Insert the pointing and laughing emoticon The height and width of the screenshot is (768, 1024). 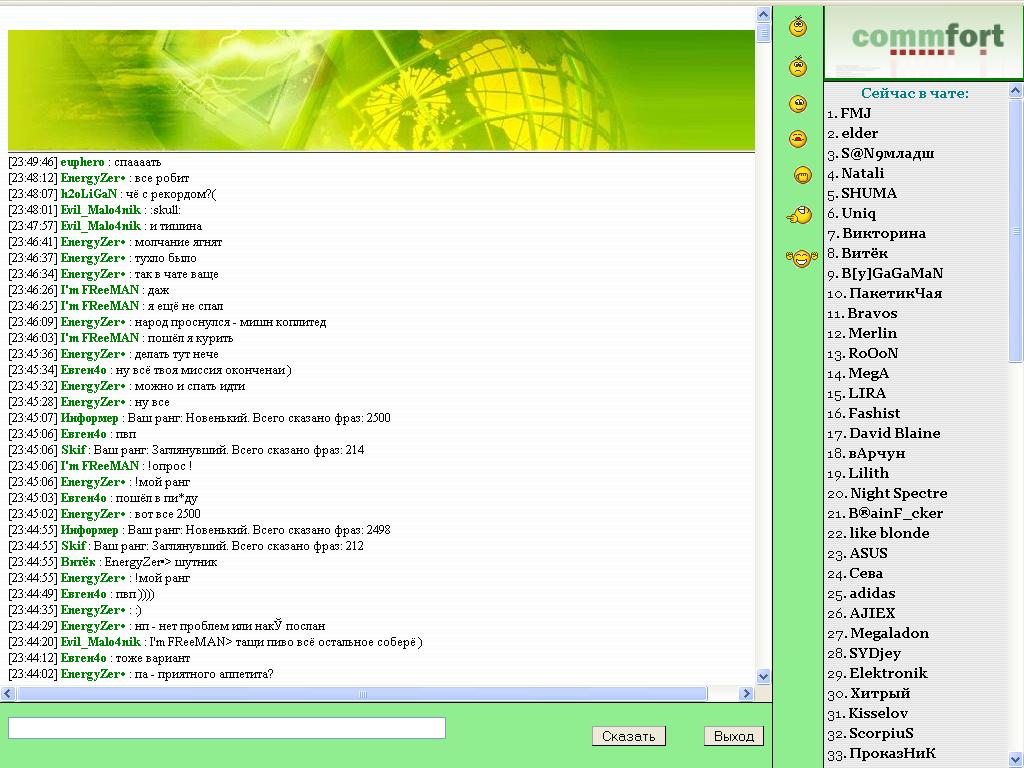(799, 214)
